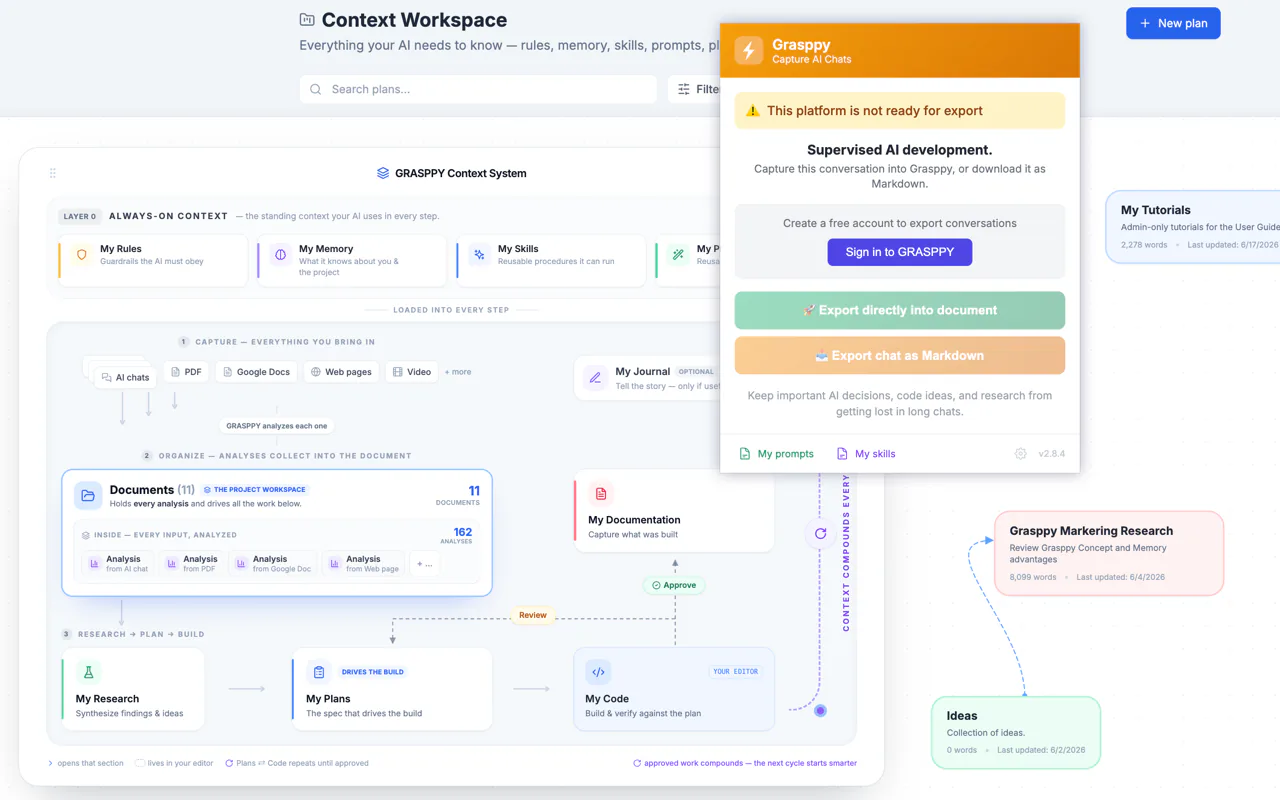Click 'This platform is not ready for export' text
The image size is (1280, 800).
(875, 111)
